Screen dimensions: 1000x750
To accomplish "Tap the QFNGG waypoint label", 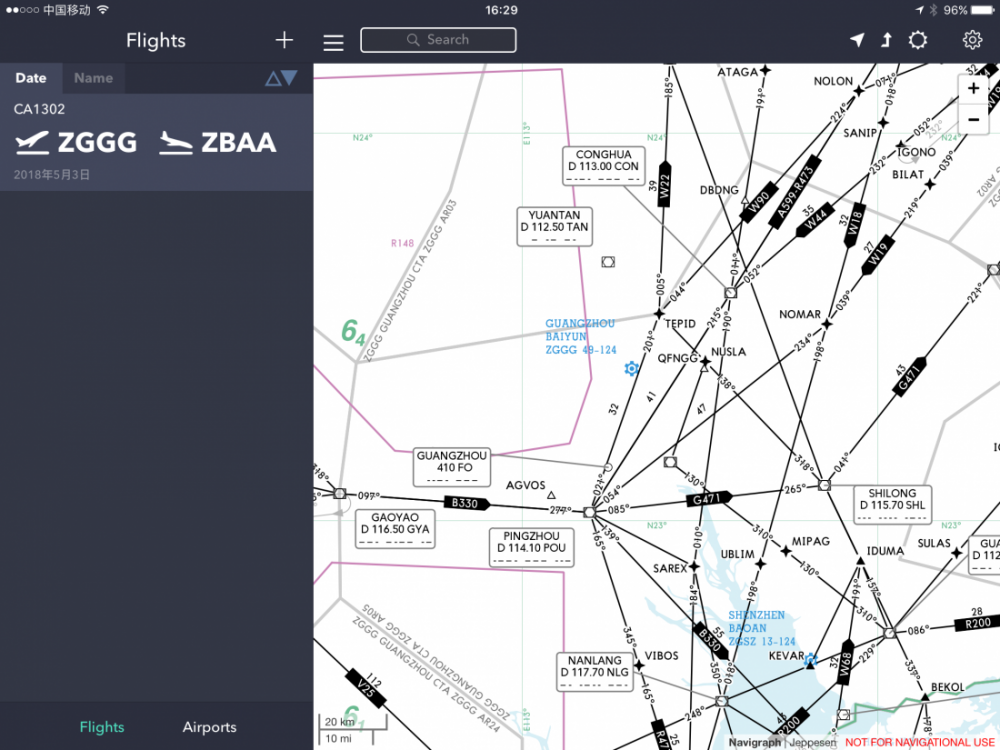I will point(678,358).
